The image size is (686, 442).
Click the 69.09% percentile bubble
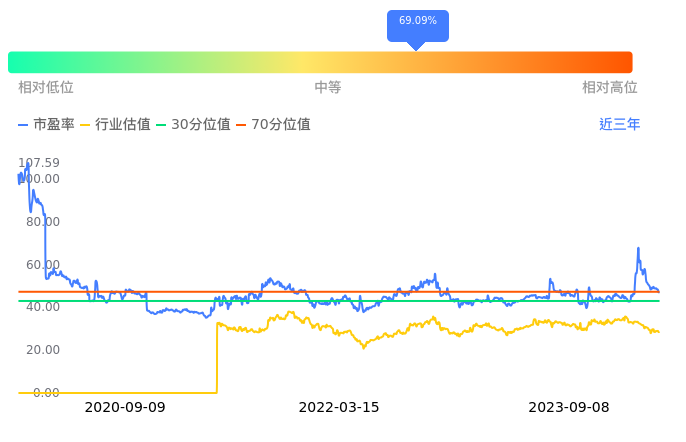(x=417, y=22)
